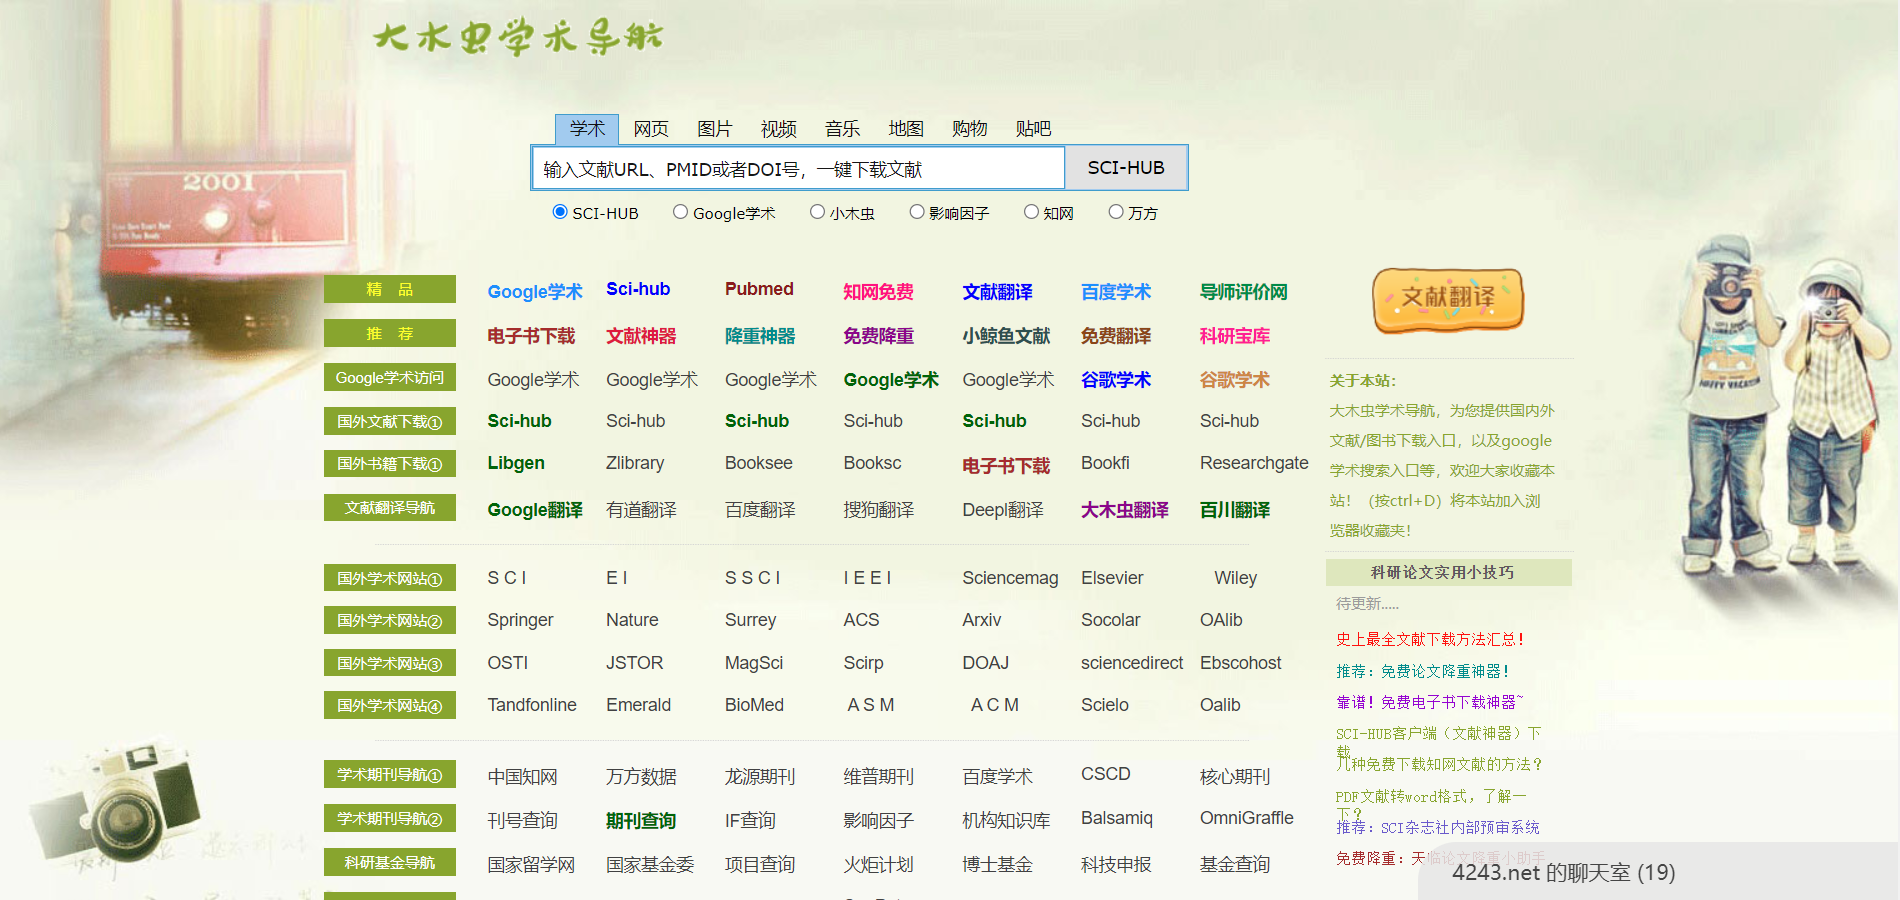The height and width of the screenshot is (900, 1900).
Task: Open the Springer link
Action: click(x=520, y=620)
